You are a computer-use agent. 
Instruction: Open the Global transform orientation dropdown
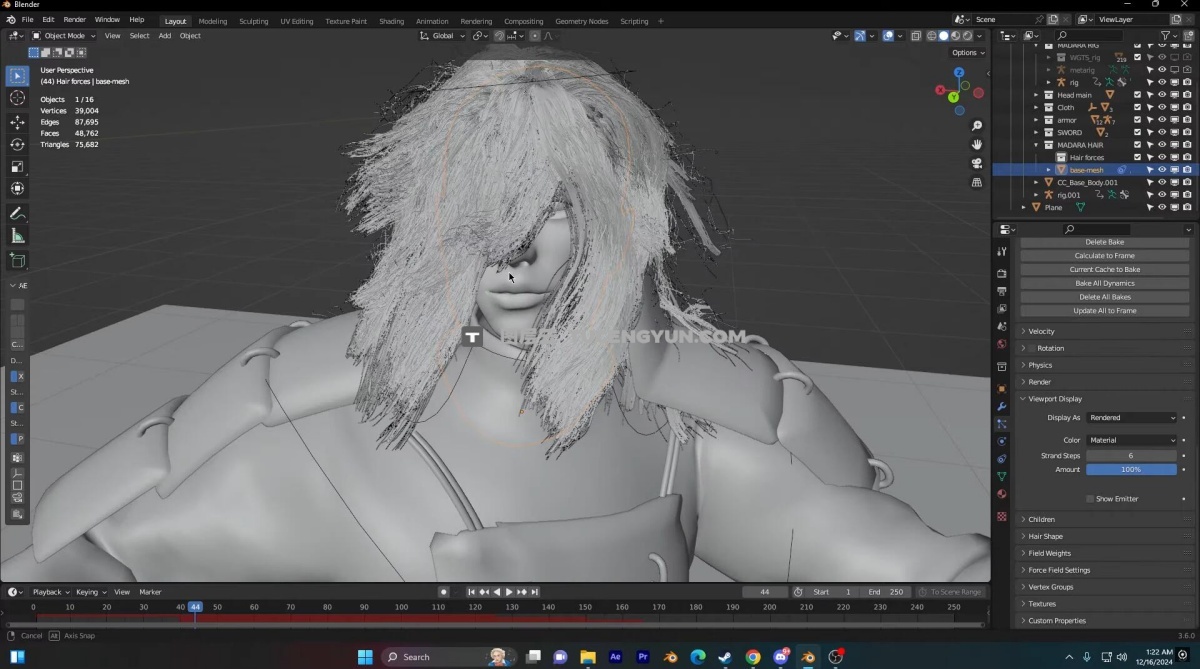pyautogui.click(x=442, y=36)
